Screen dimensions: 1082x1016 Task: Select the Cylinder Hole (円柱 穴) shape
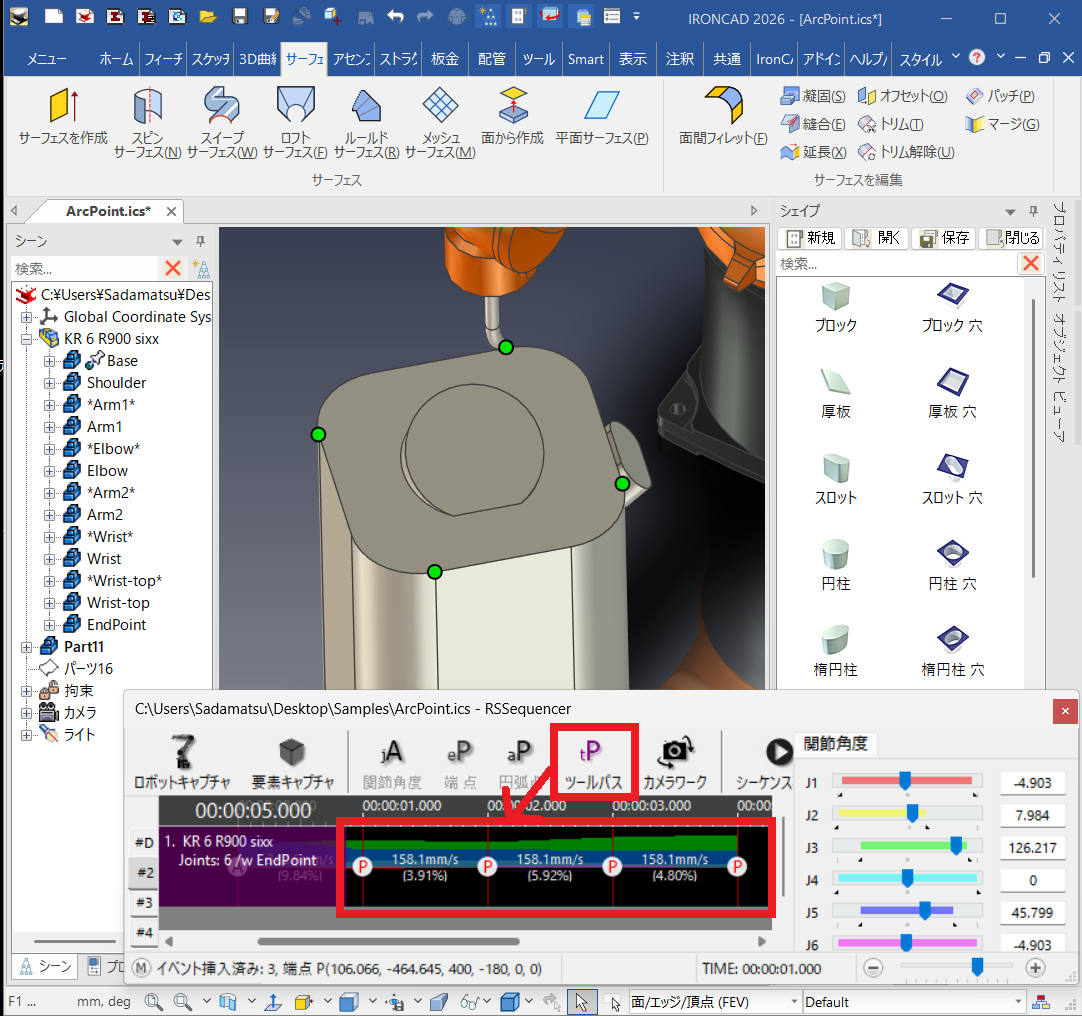pos(952,566)
